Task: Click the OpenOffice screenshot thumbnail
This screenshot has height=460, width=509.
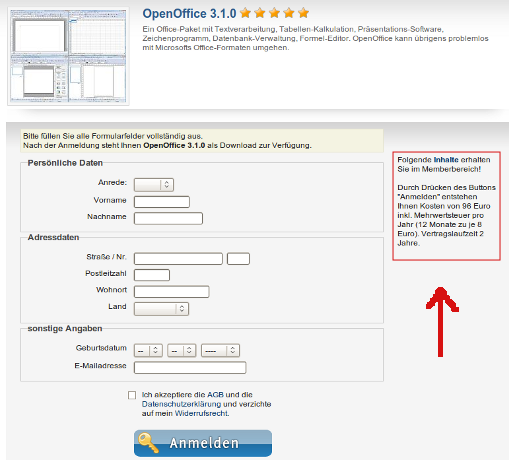Action: point(68,56)
